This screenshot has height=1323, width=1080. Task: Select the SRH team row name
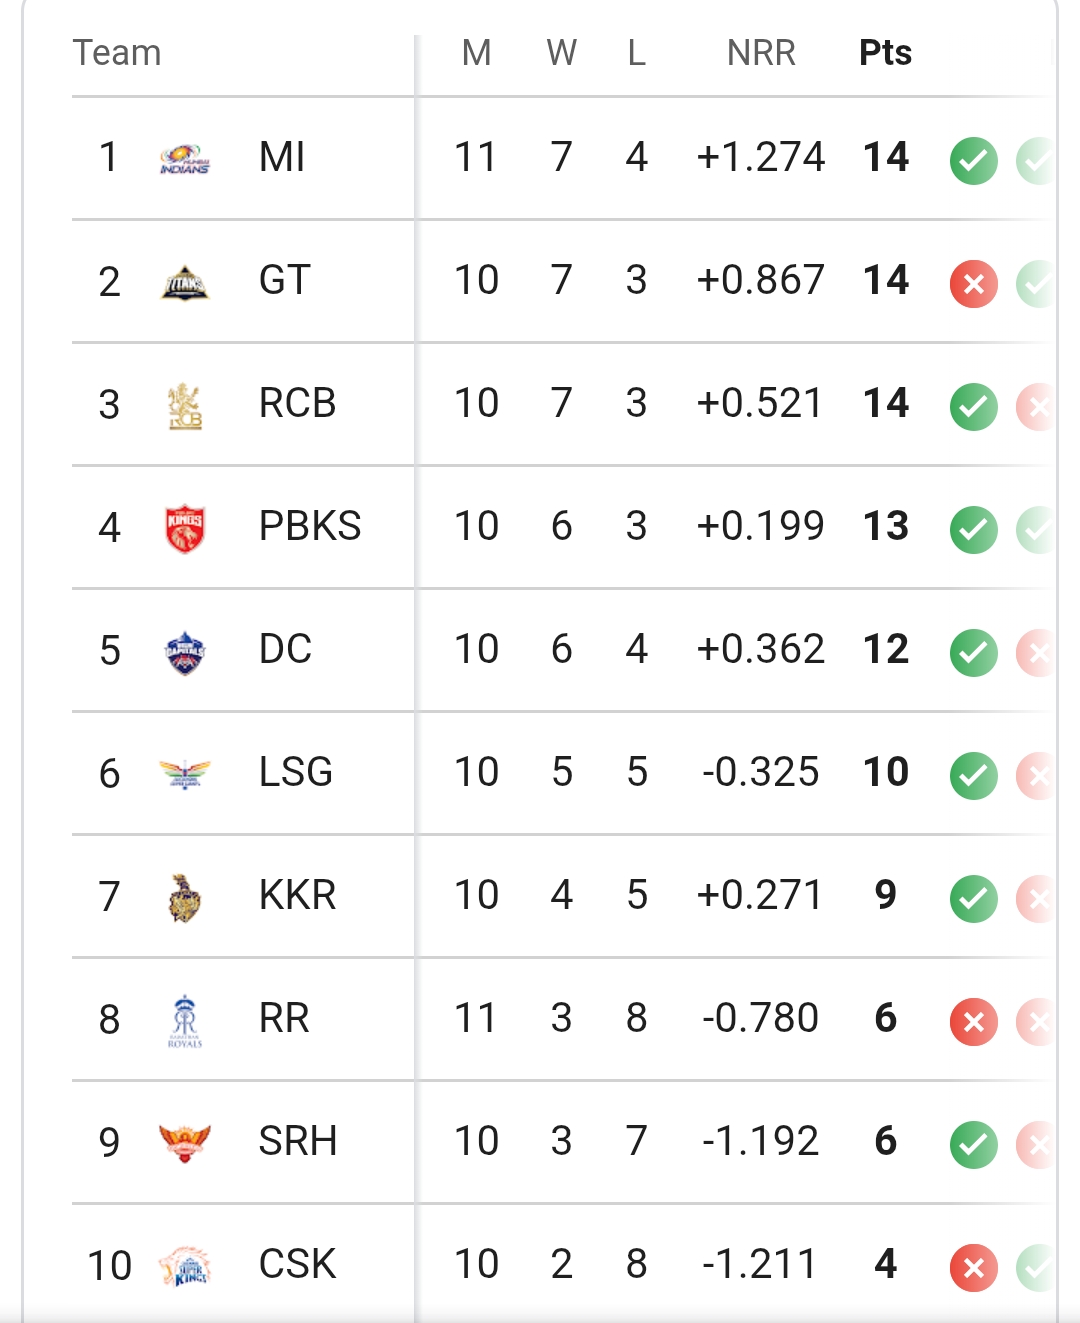pyautogui.click(x=297, y=1141)
